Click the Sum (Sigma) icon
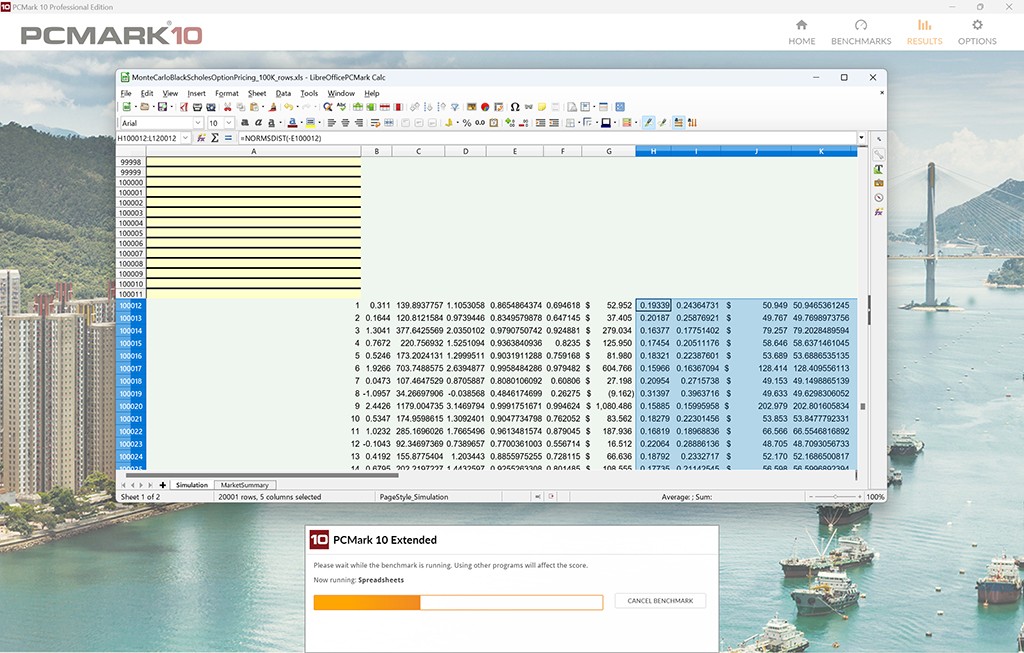The image size is (1024, 653). coord(214,138)
